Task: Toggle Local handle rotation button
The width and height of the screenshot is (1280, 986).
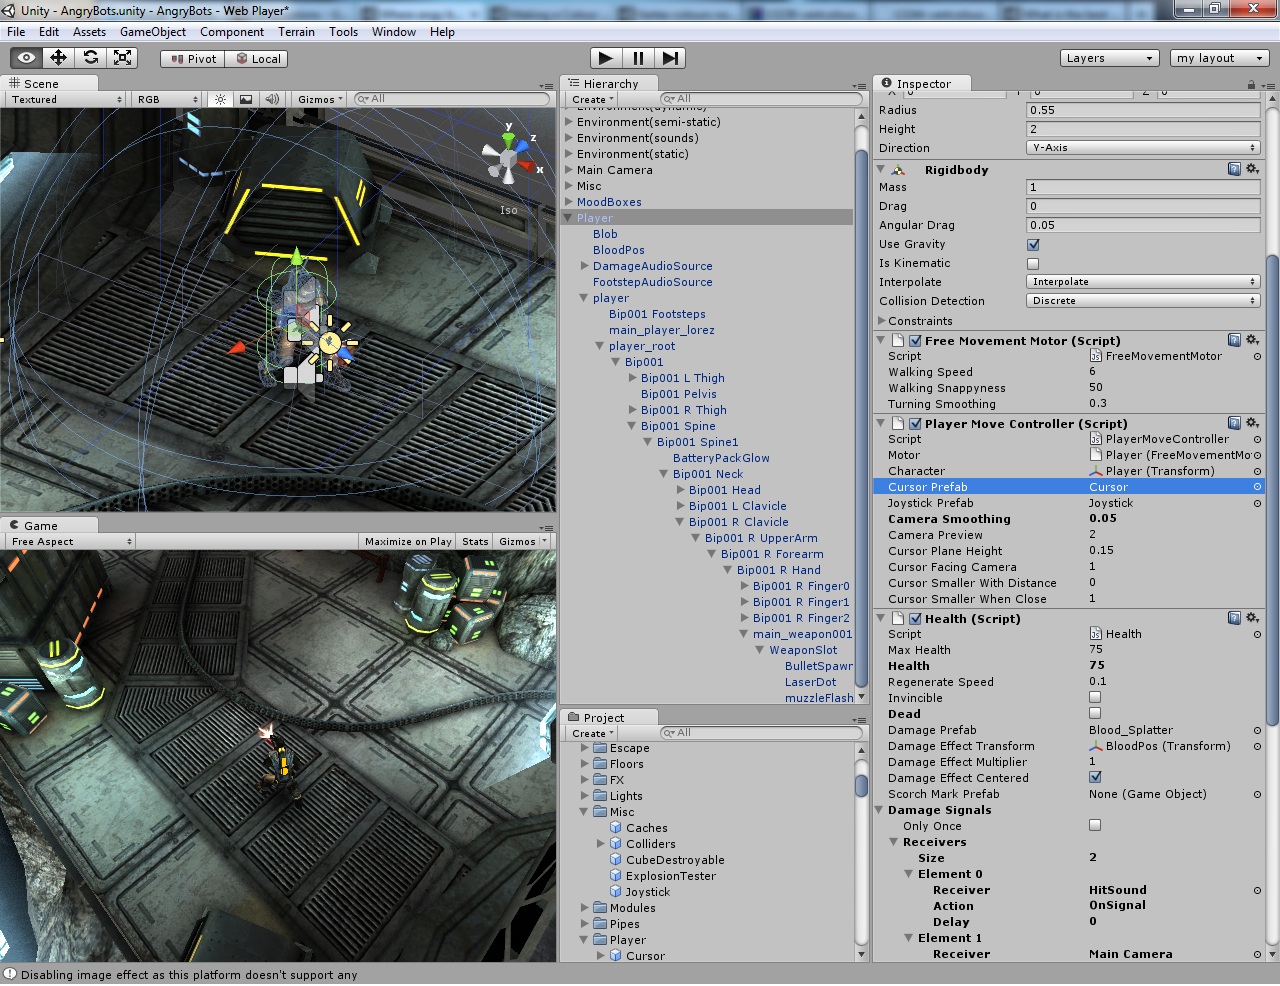Action: click(x=258, y=59)
